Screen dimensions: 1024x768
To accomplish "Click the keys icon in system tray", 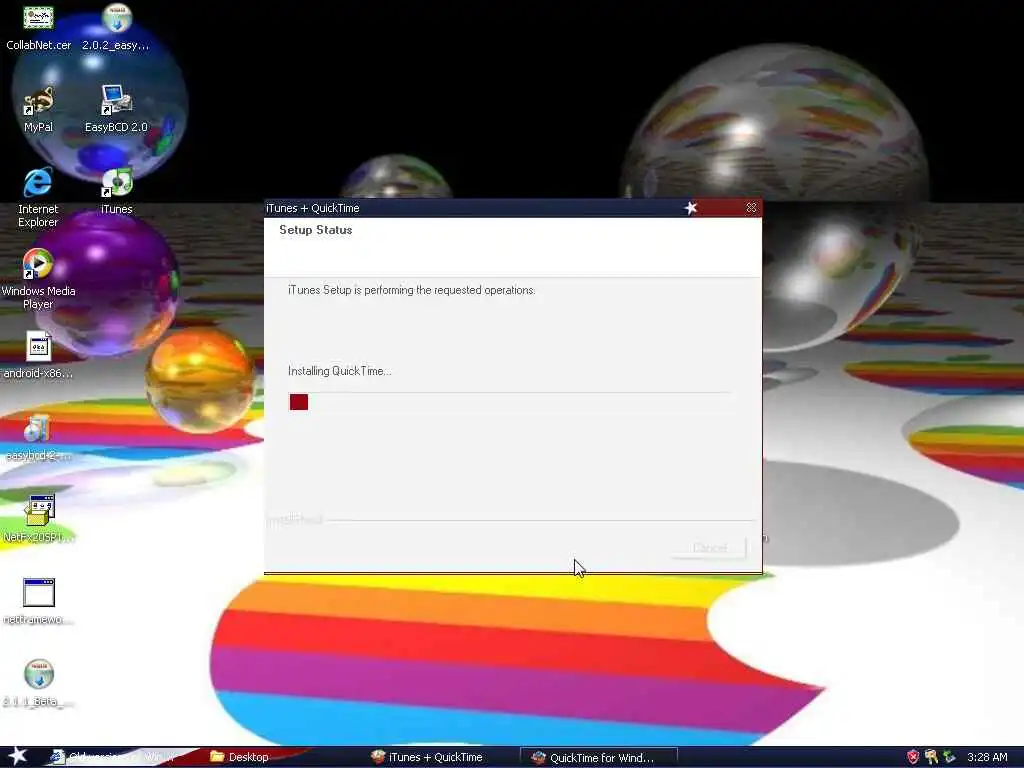I will (931, 757).
